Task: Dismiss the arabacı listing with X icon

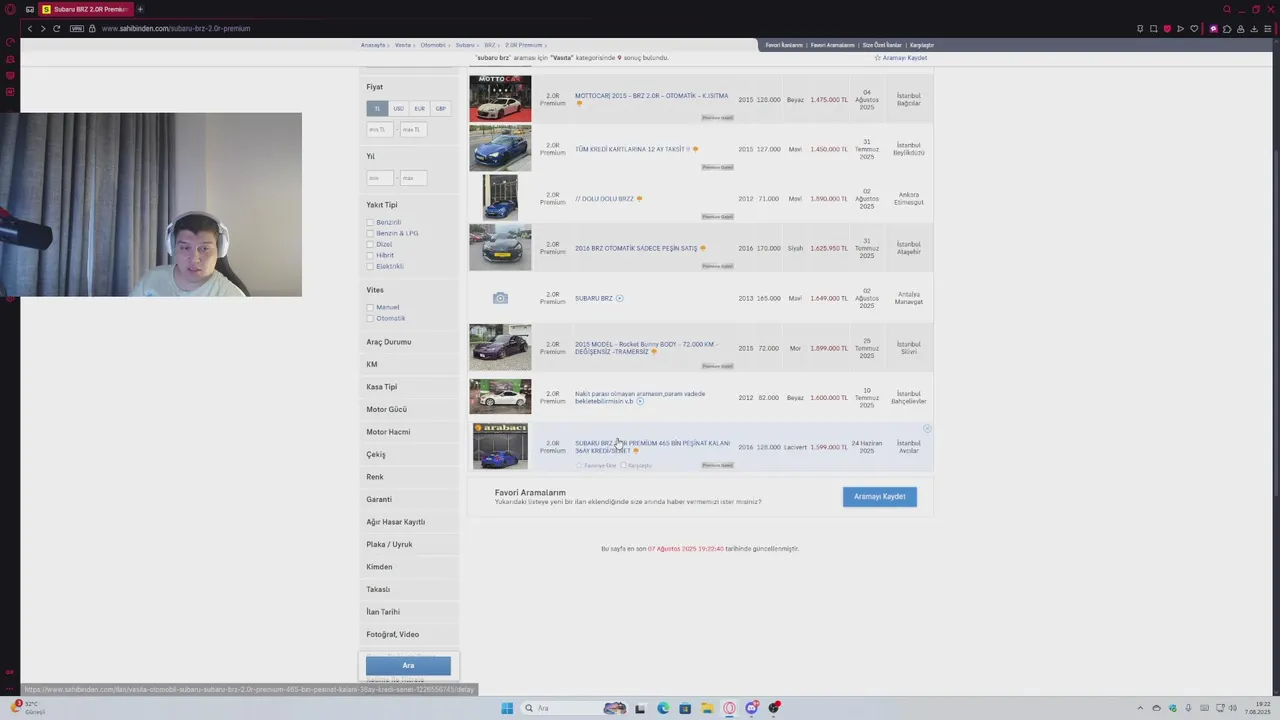Action: tap(927, 429)
